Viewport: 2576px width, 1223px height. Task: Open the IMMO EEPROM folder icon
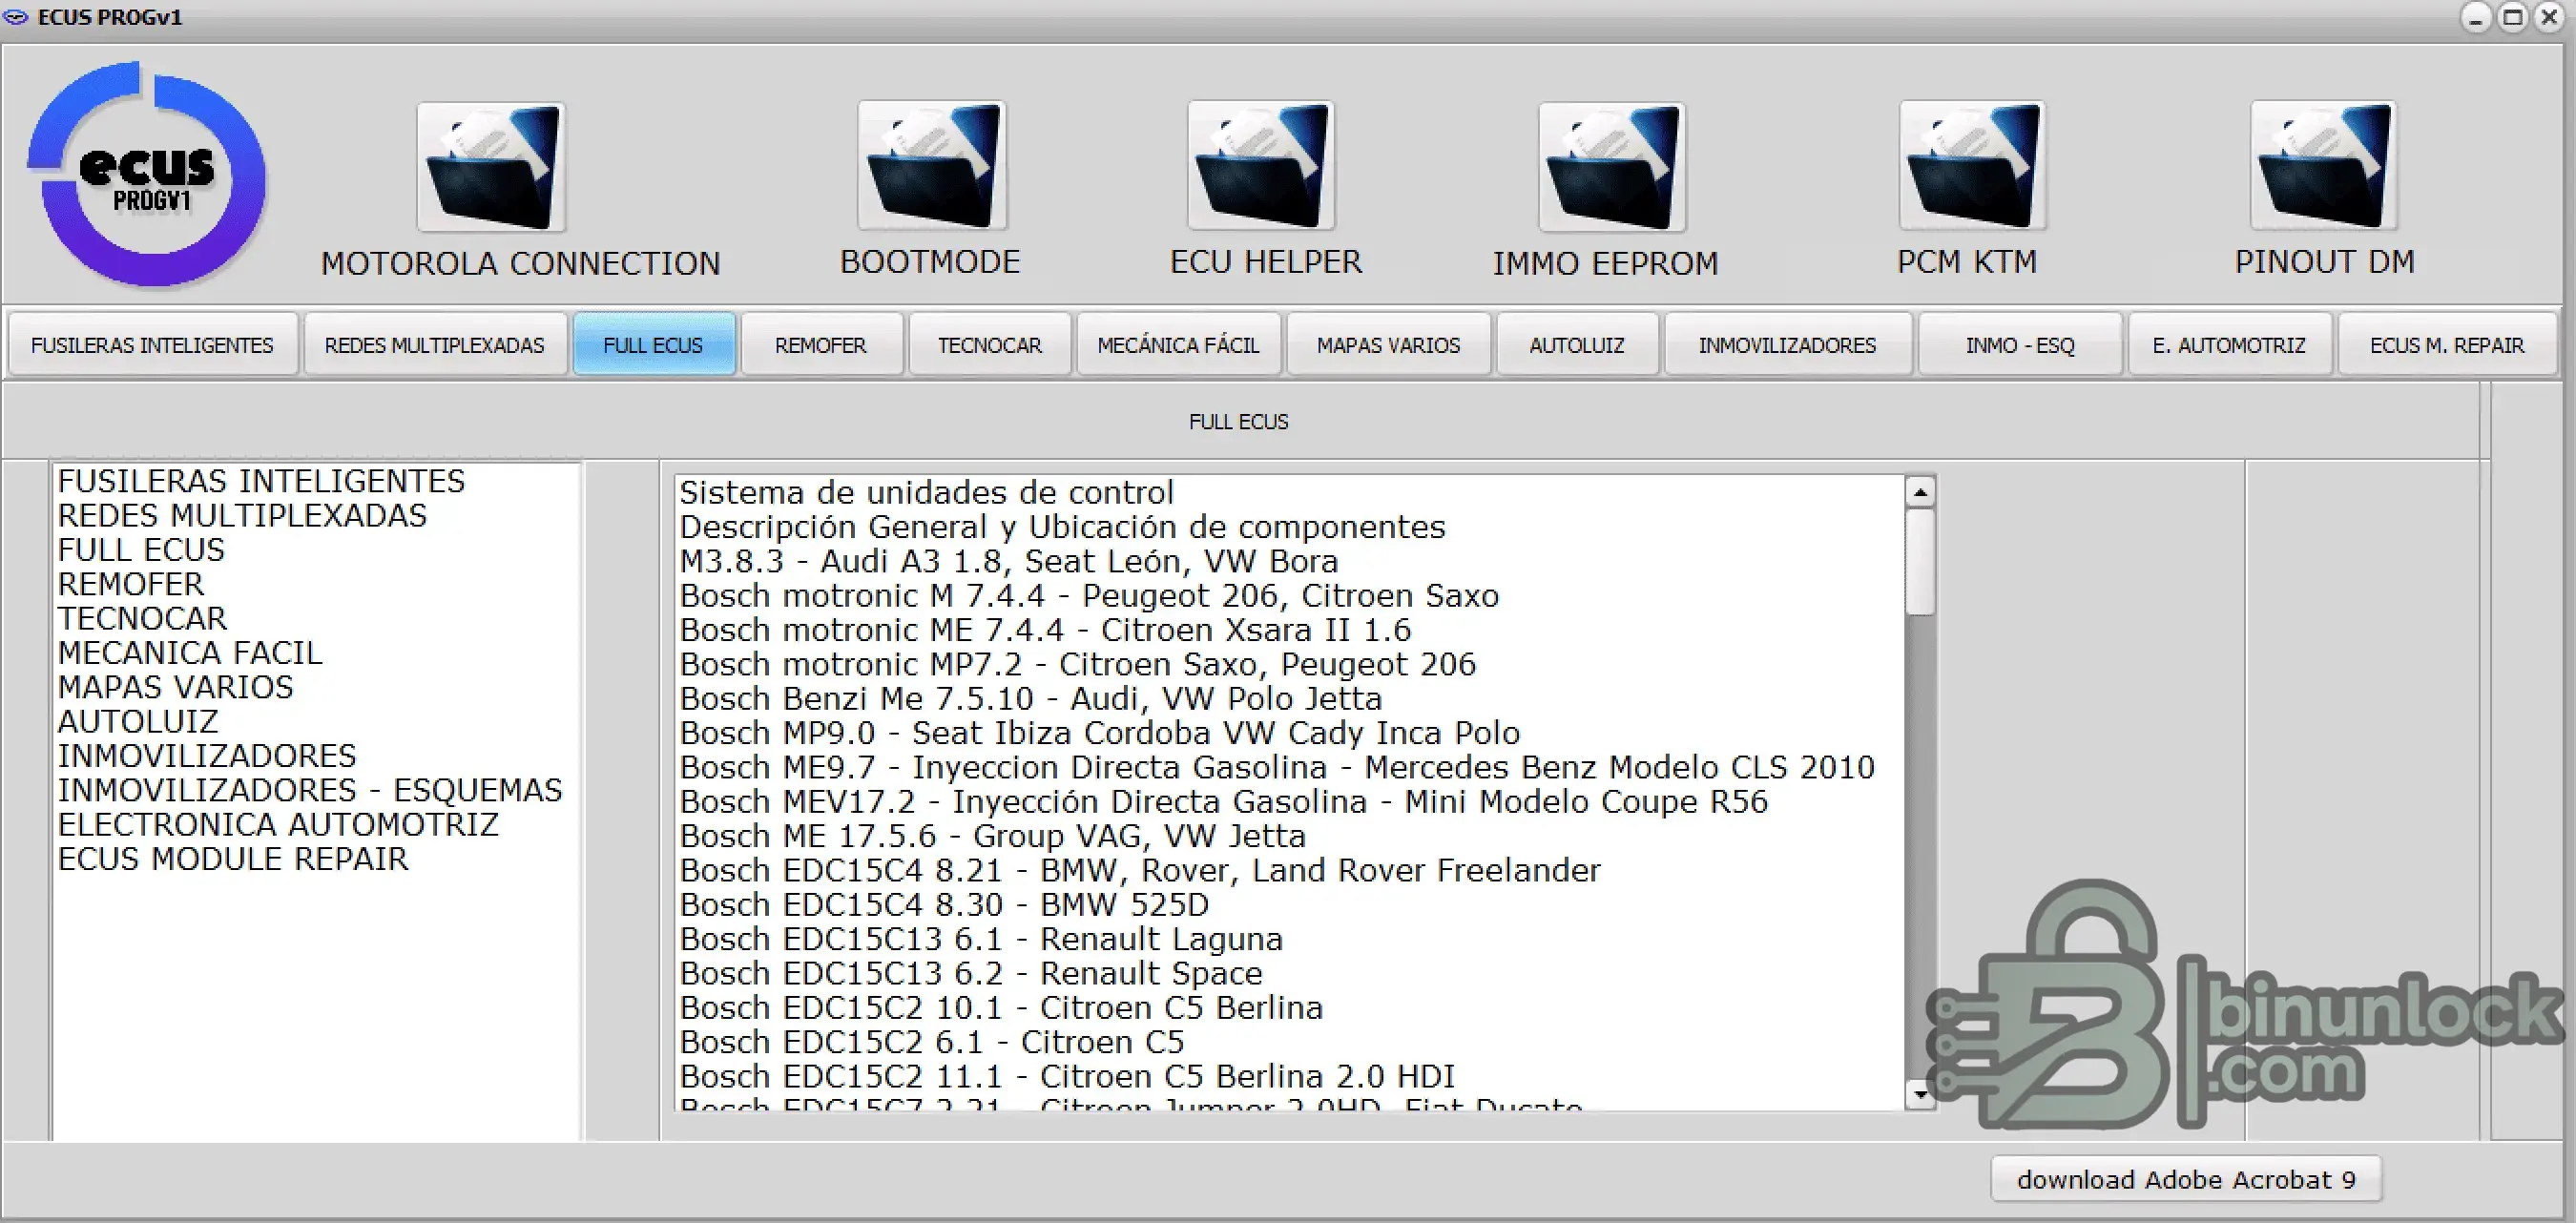click(1612, 167)
